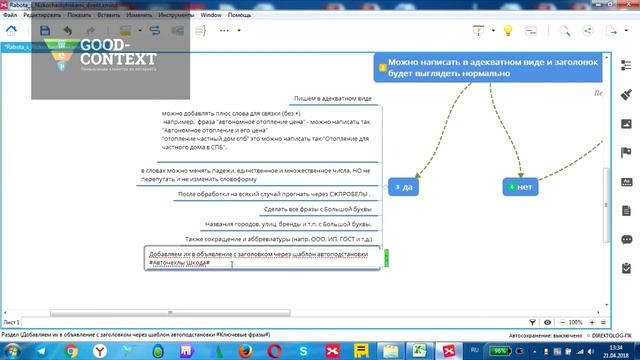This screenshot has width=640, height=360.
Task: Expand the dropdown arrow next to the three dots
Action: [239, 31]
